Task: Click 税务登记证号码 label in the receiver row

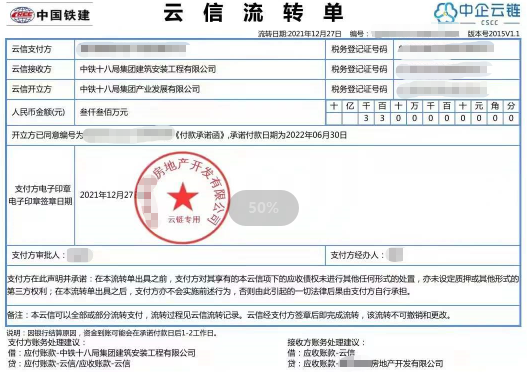Action: click(359, 69)
